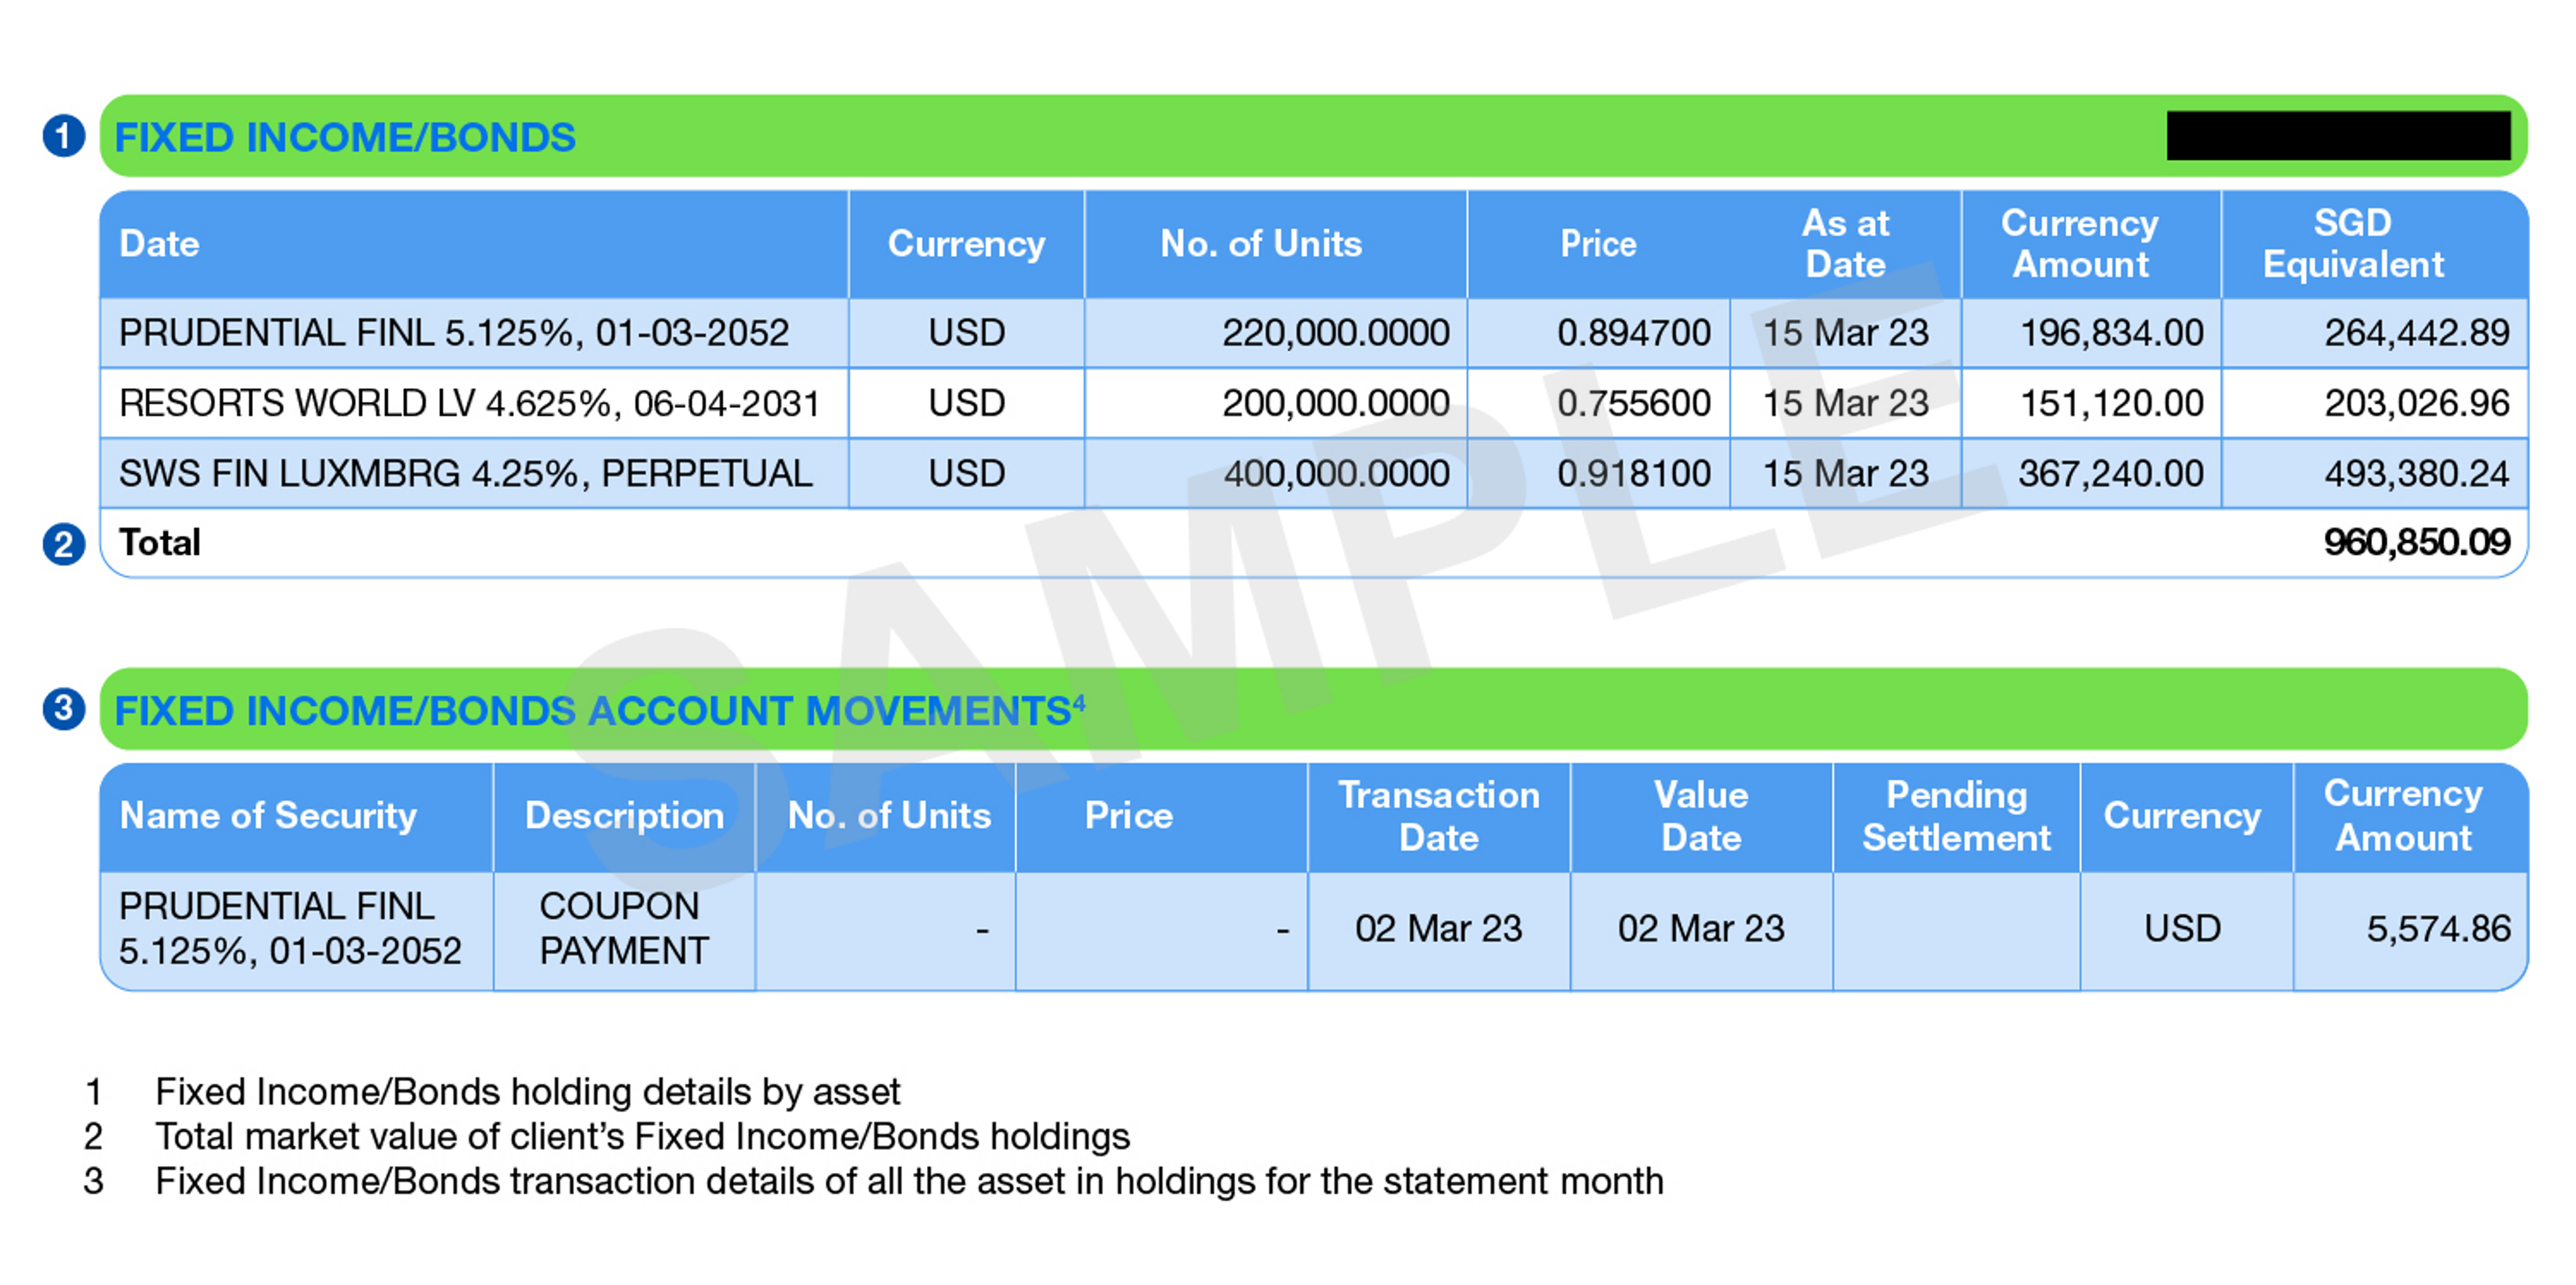Click the 15 Mar 23 date in Prudential row
2576x1285 pixels.
tap(1845, 333)
